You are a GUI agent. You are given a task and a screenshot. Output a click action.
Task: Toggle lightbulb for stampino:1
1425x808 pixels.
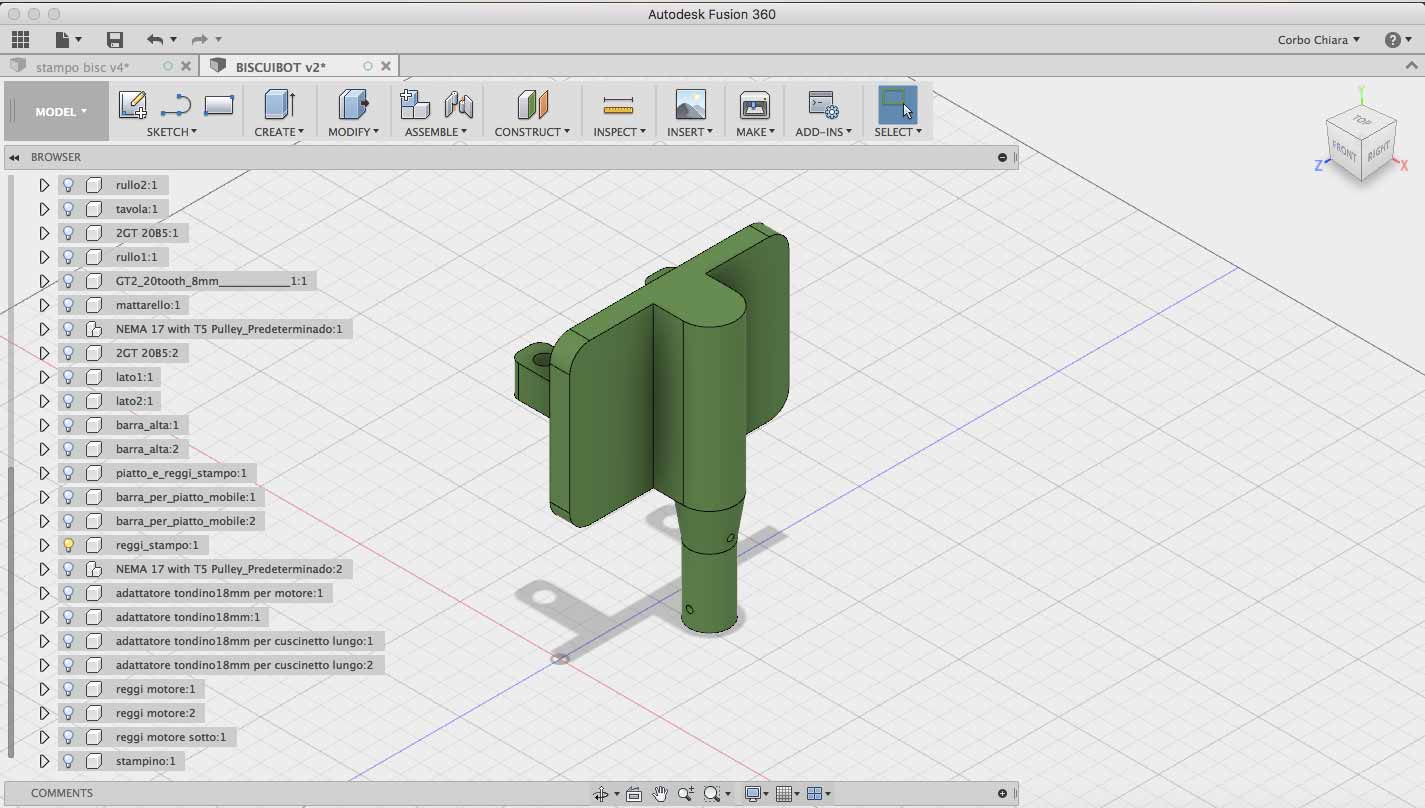point(68,761)
